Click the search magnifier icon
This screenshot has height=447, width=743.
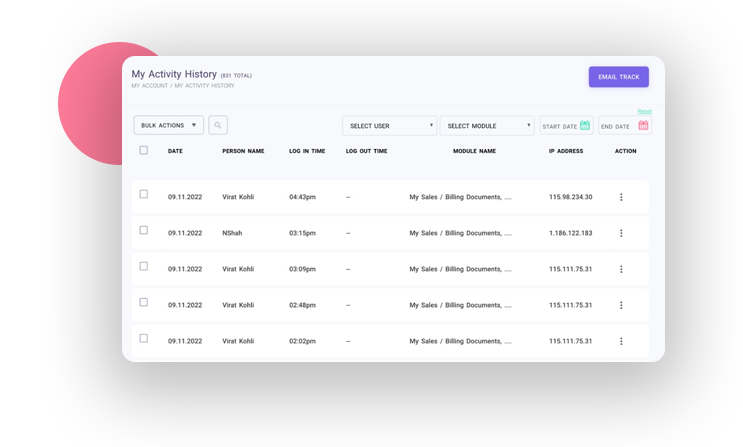click(x=218, y=125)
